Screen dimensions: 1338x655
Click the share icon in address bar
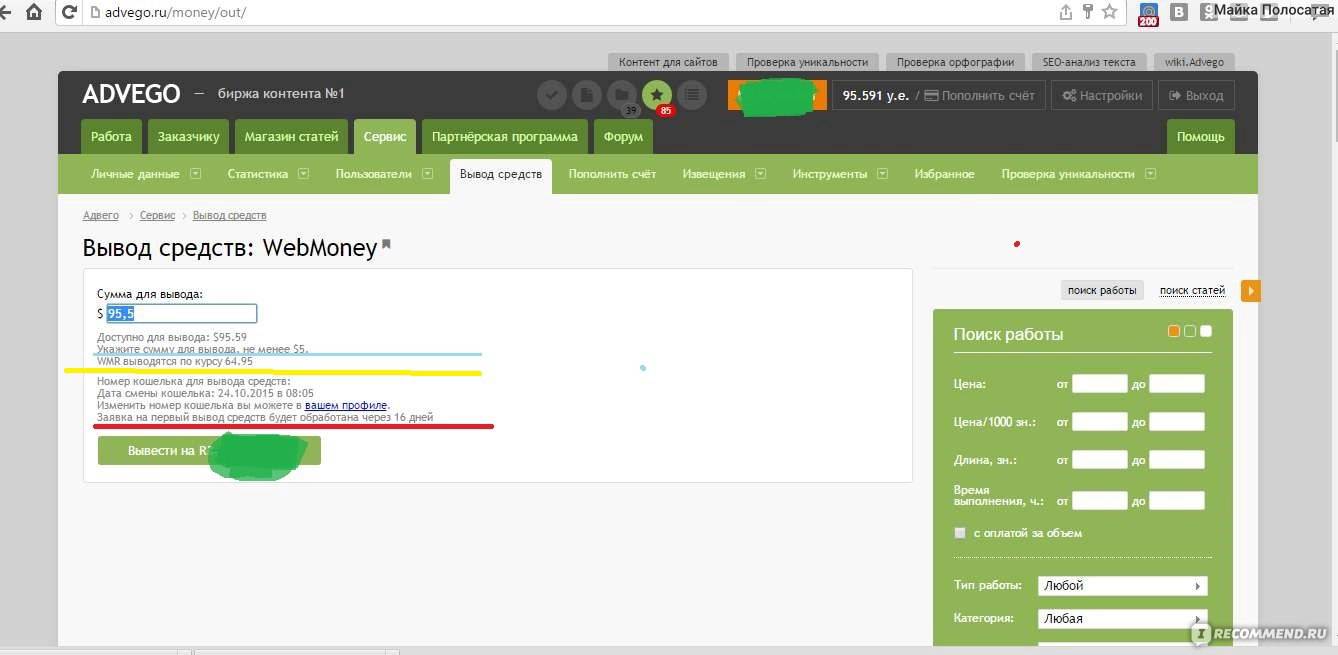coord(1066,12)
